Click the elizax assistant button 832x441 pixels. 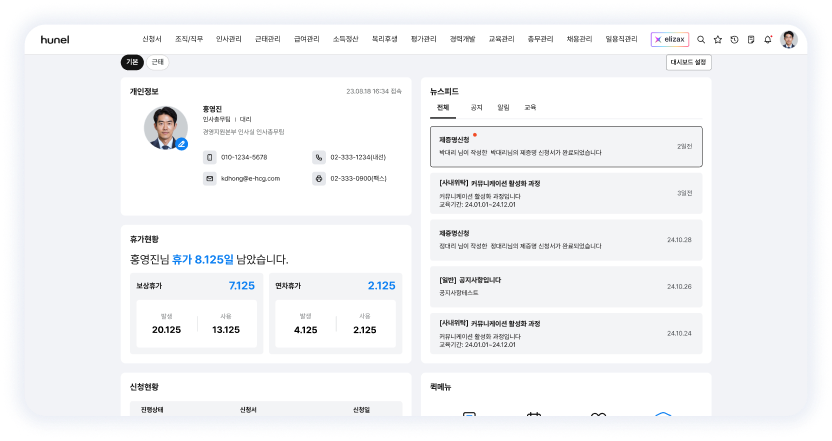(x=670, y=39)
